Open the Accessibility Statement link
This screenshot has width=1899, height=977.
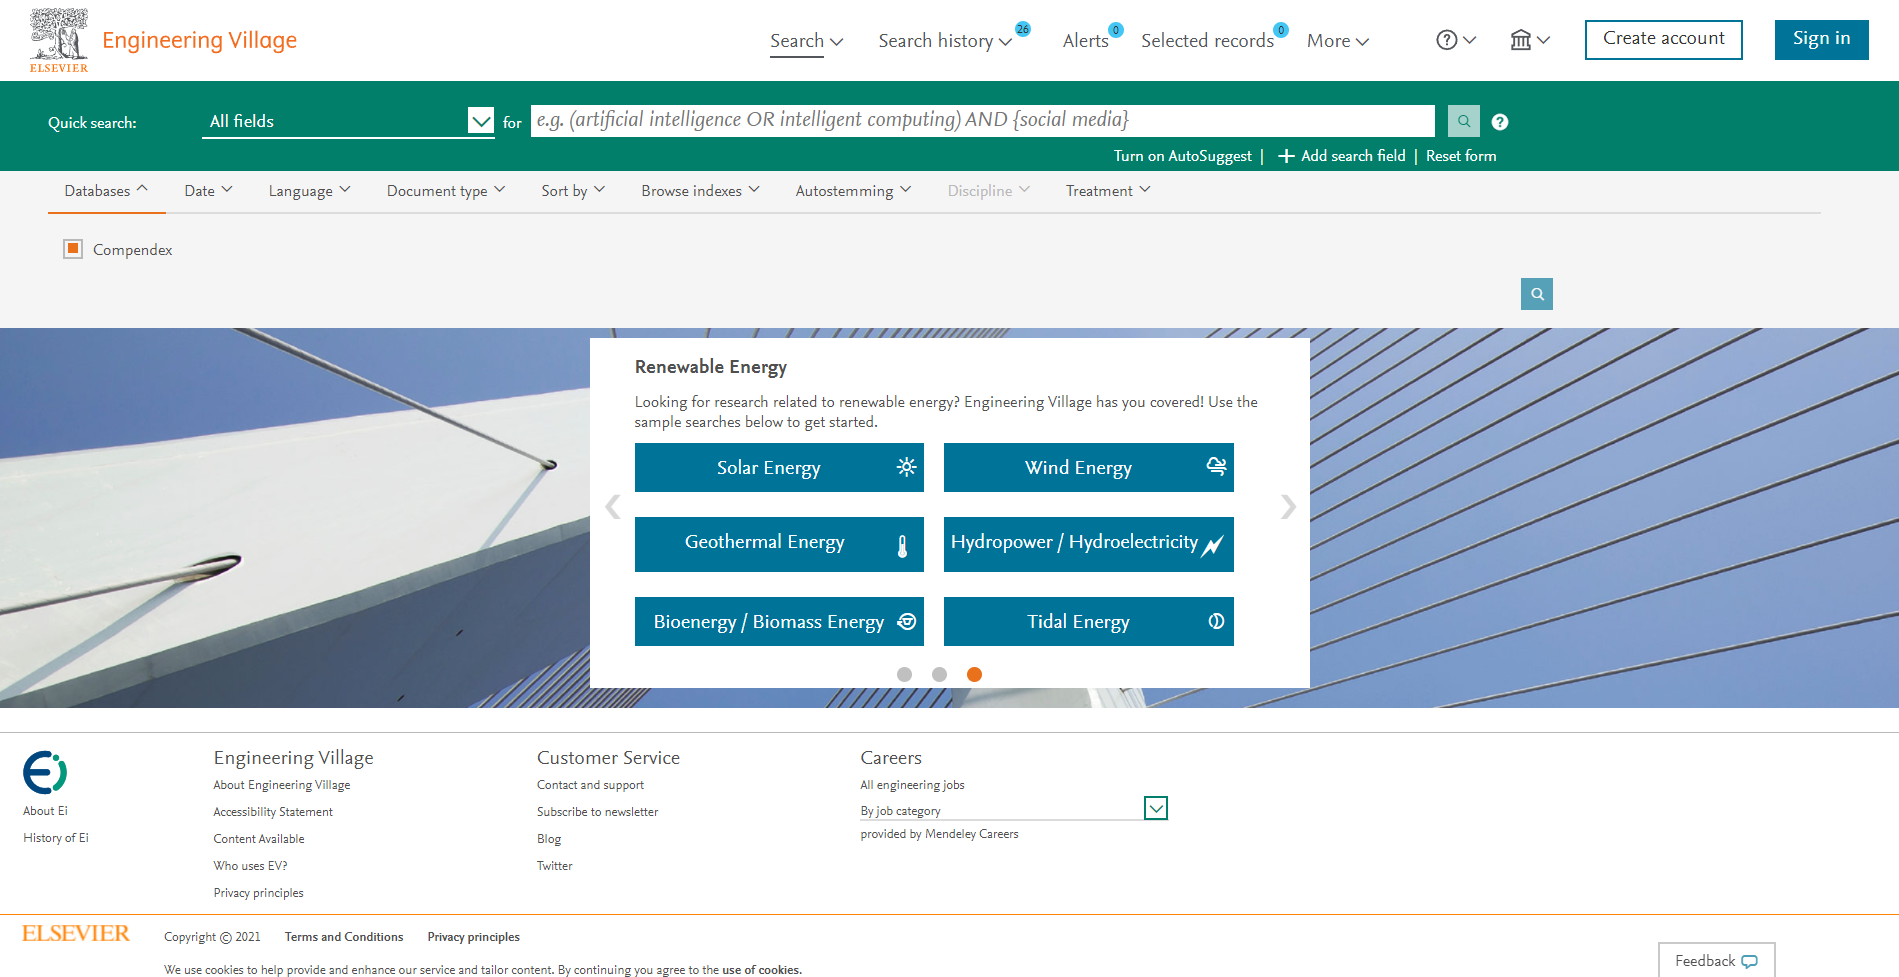(x=273, y=812)
